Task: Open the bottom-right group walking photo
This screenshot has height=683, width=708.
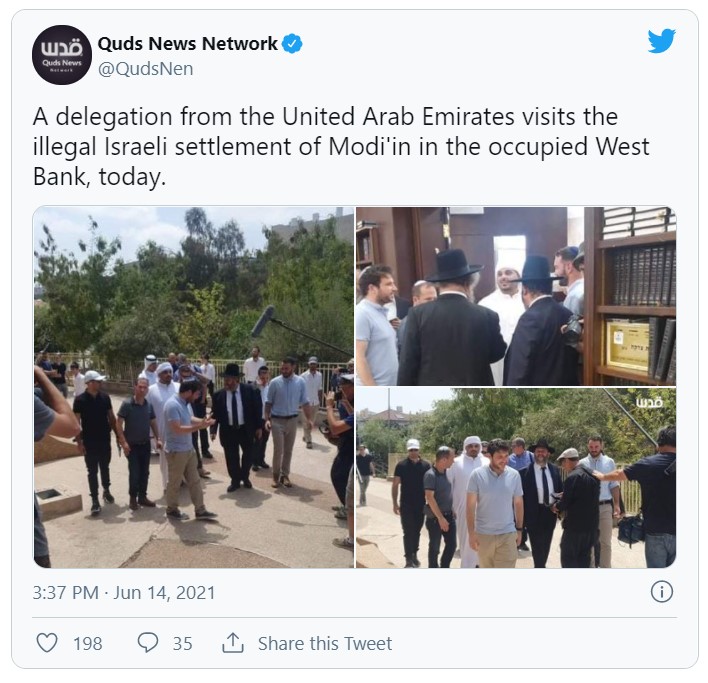Action: point(516,478)
